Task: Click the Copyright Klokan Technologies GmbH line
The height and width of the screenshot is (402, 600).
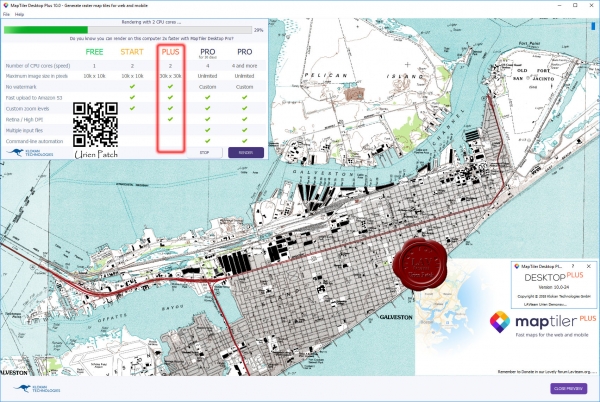Action: (554, 296)
